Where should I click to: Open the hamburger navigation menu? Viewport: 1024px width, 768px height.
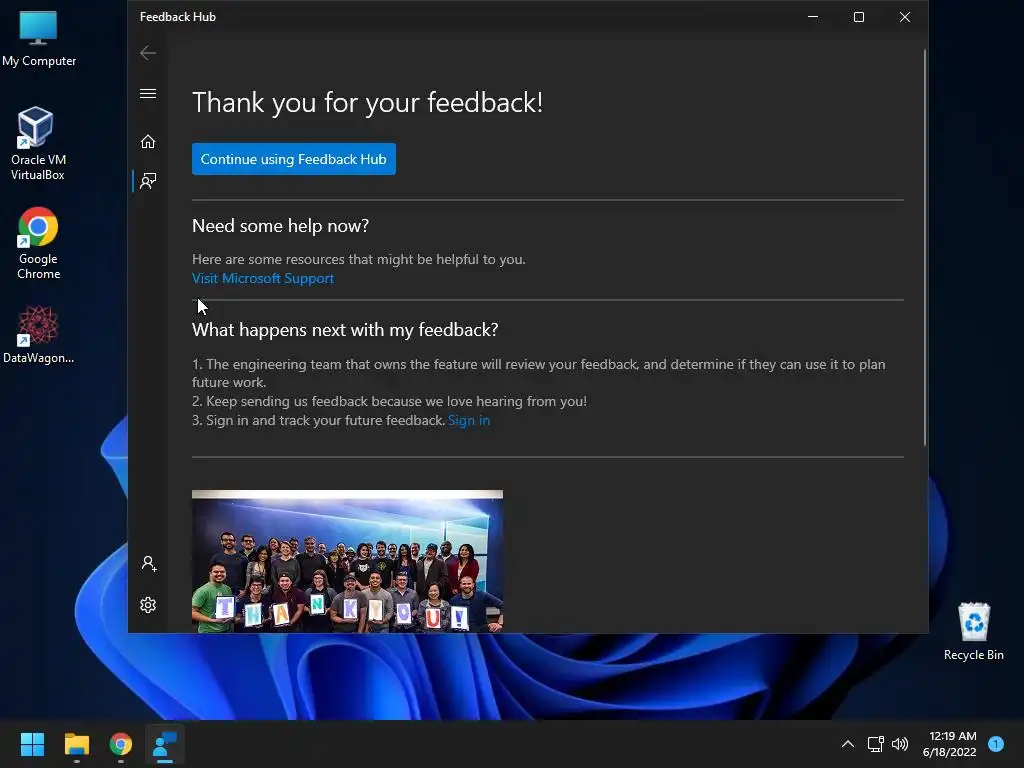tap(148, 93)
